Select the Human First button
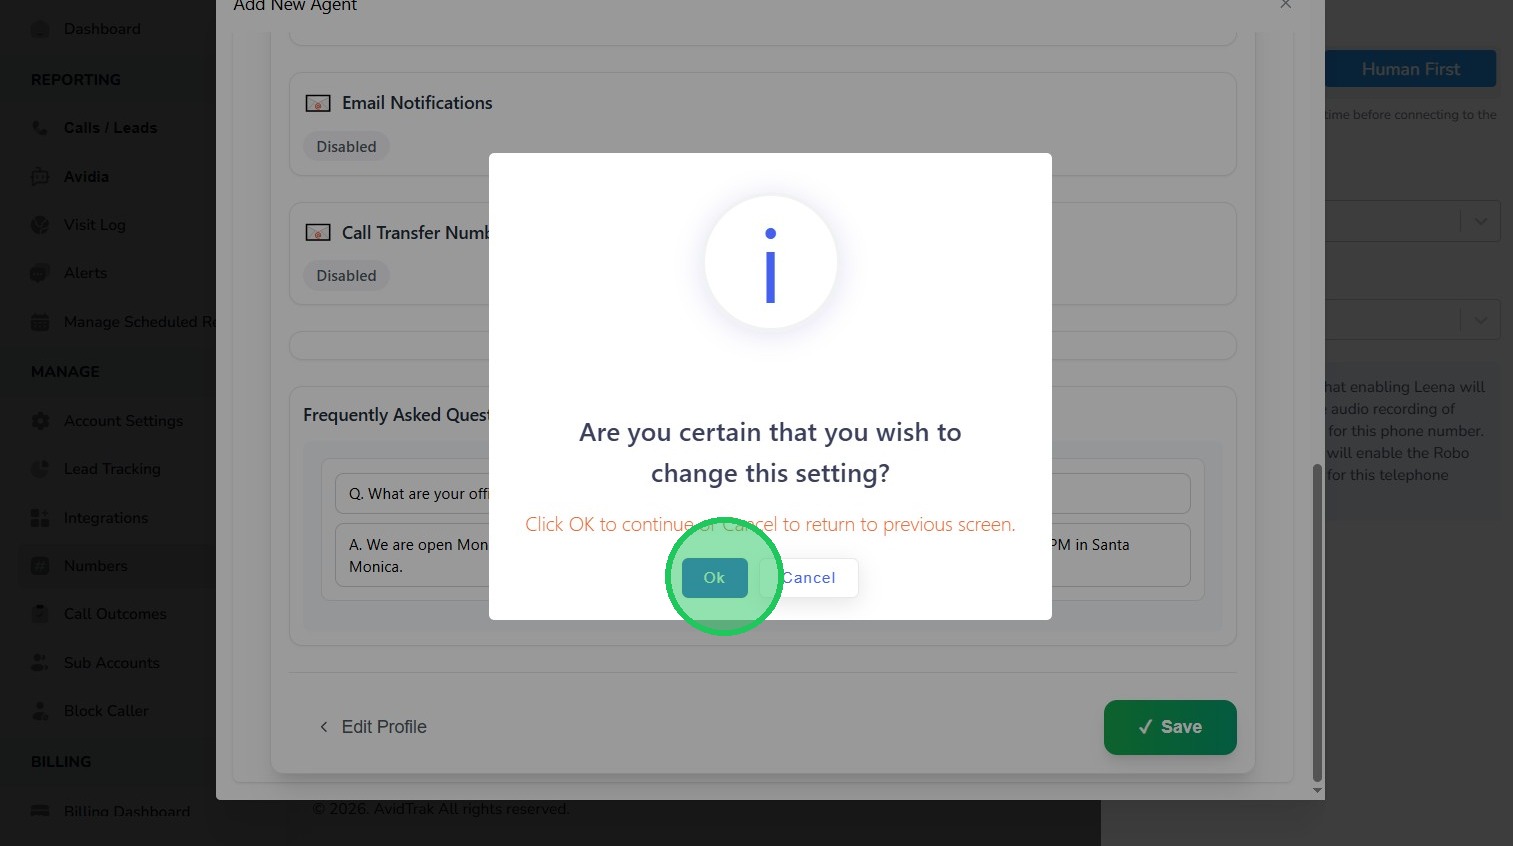Viewport: 1513px width, 846px height. click(1410, 69)
